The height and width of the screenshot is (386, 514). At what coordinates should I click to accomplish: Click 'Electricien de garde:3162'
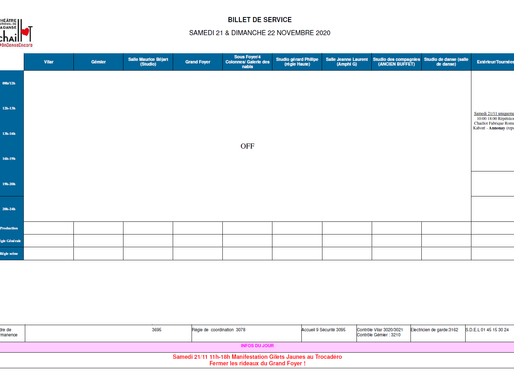point(435,330)
